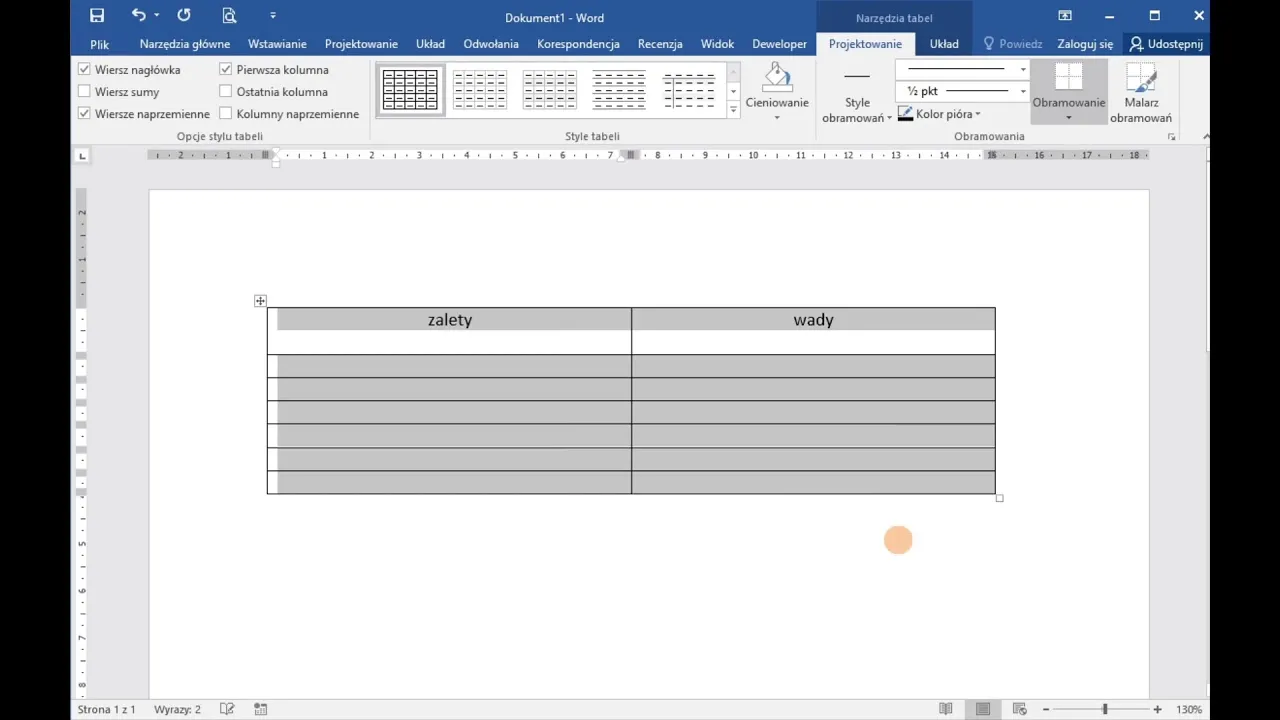Open the Wstawianie ribbon tab

pos(277,44)
